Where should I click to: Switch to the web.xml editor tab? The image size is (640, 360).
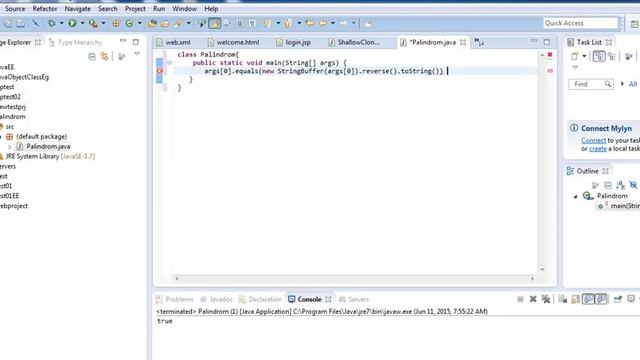tap(173, 42)
